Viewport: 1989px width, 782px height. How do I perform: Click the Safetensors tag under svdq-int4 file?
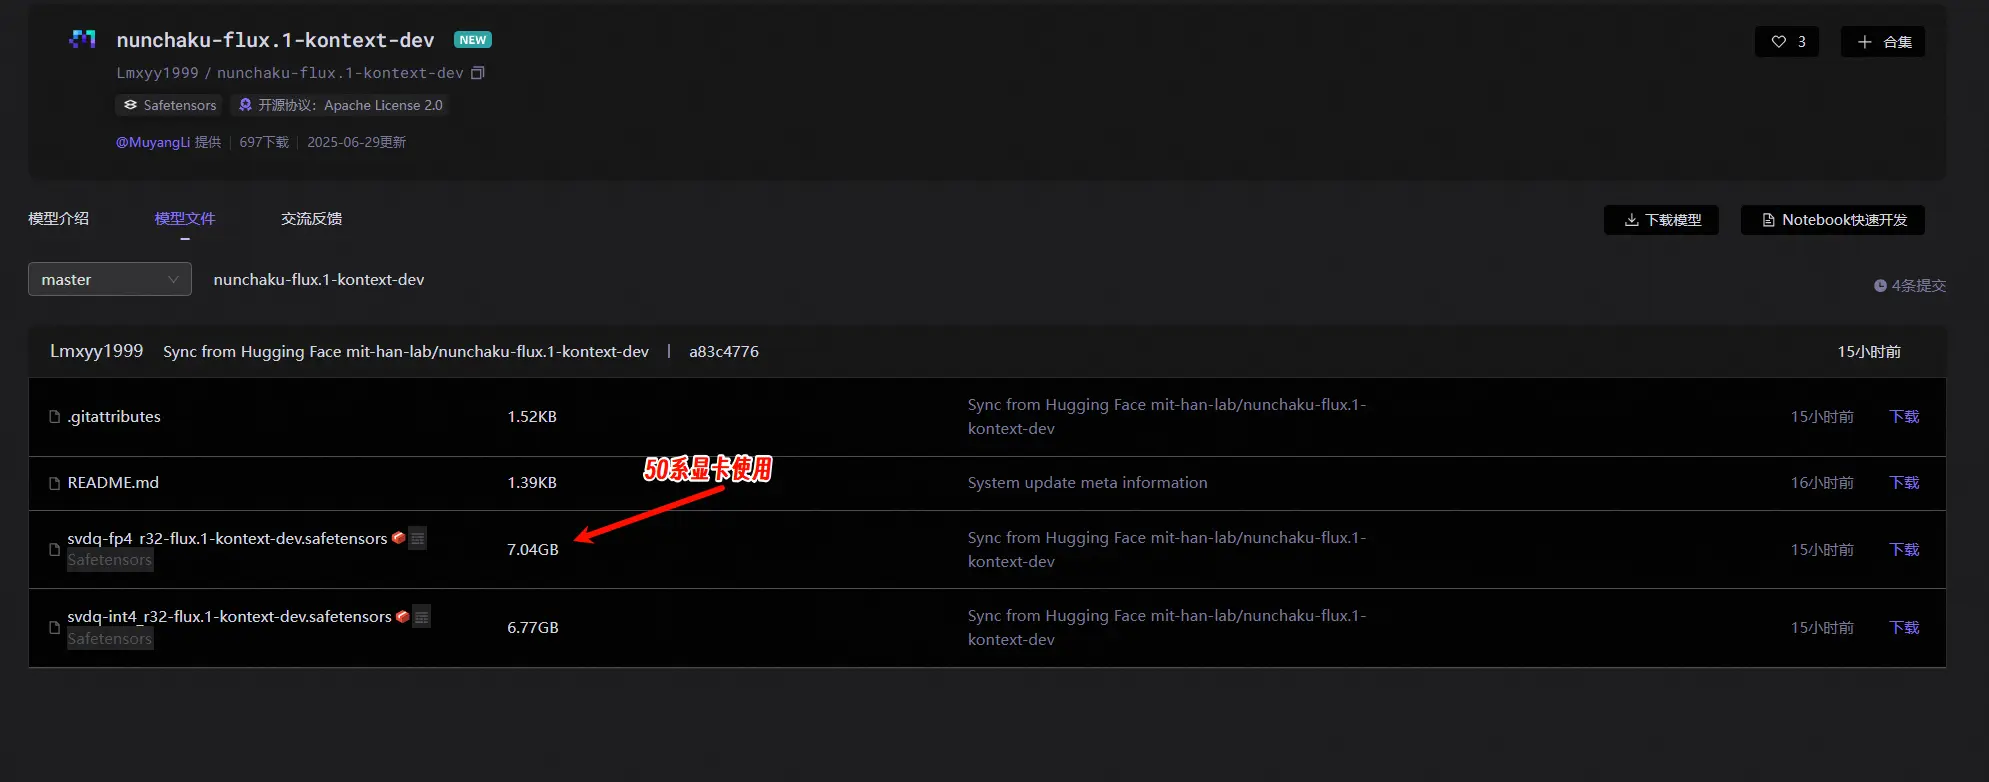(x=110, y=639)
